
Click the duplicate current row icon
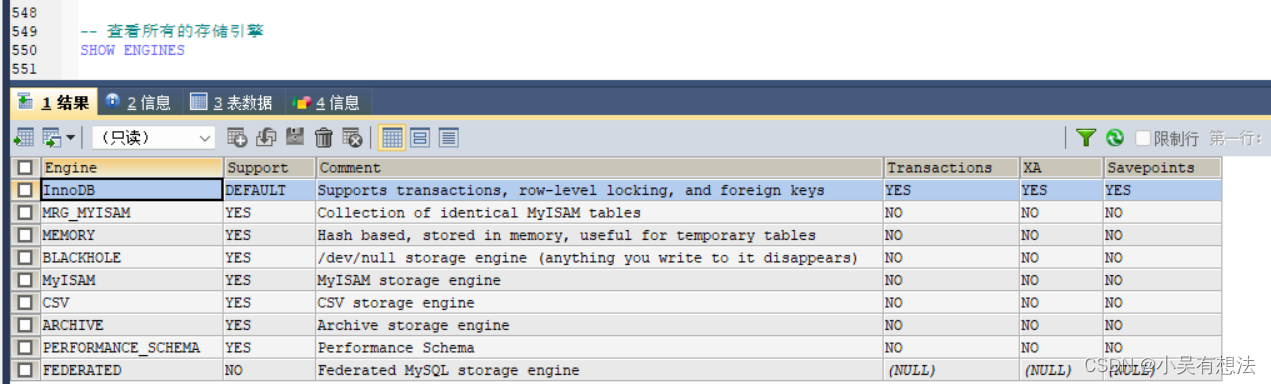tap(266, 137)
